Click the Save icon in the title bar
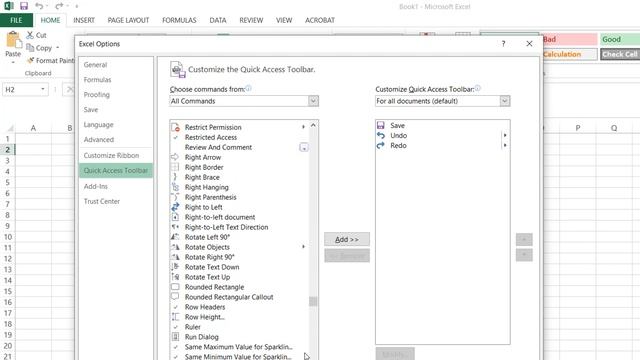This screenshot has height=360, width=640. click(x=24, y=6)
